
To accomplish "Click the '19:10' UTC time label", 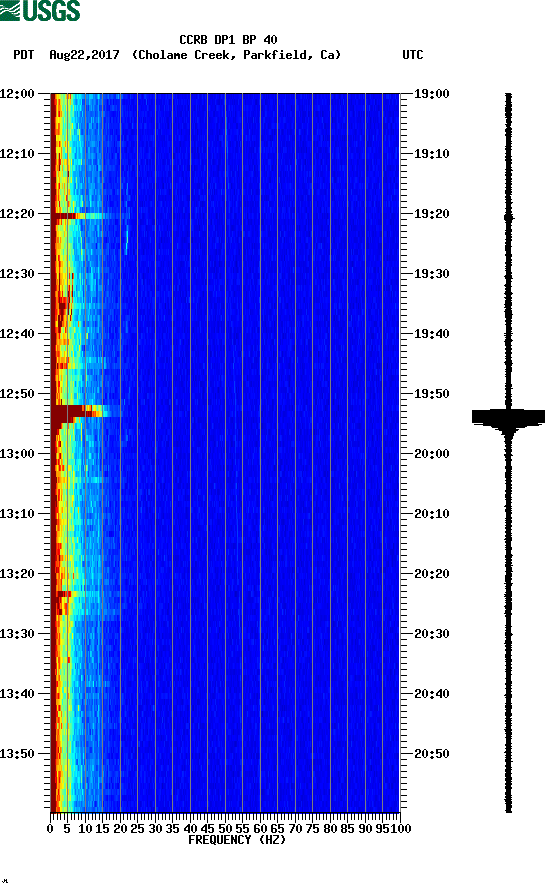I will pos(431,154).
